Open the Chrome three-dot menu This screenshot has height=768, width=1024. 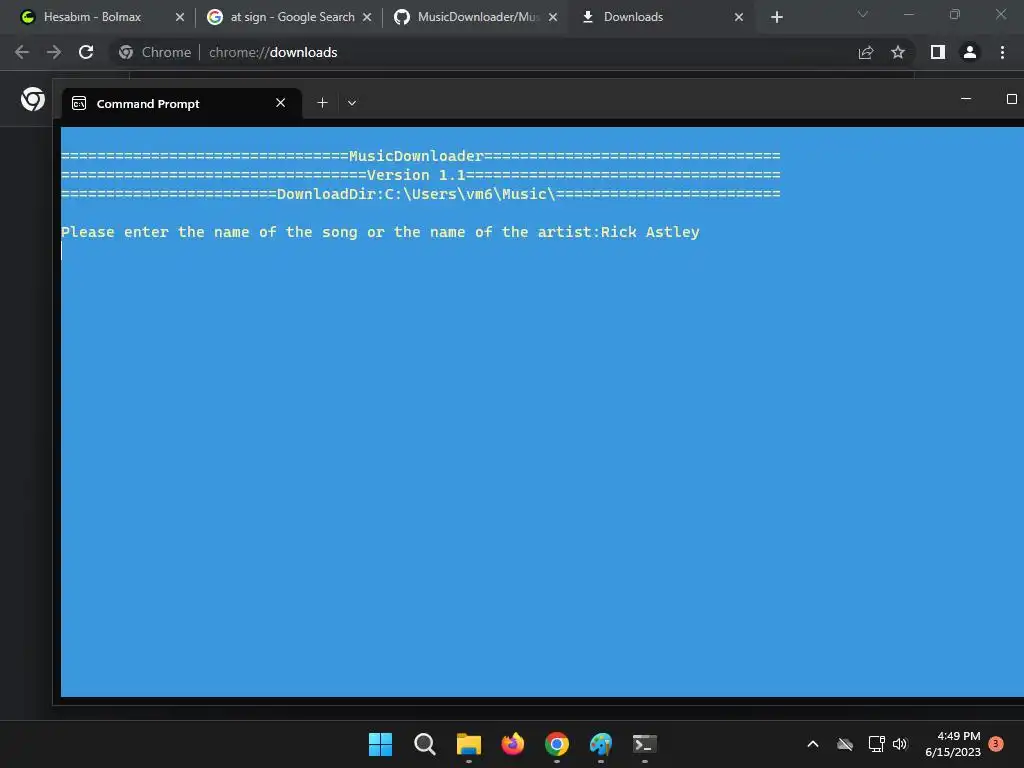(1002, 52)
